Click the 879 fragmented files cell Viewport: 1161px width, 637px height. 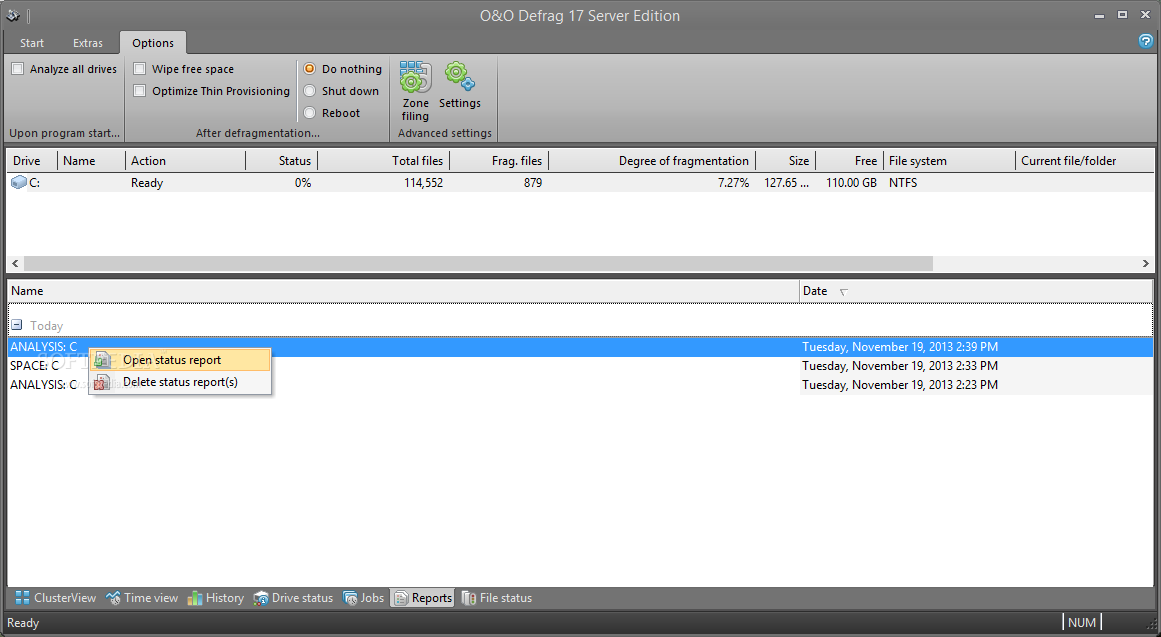(533, 182)
